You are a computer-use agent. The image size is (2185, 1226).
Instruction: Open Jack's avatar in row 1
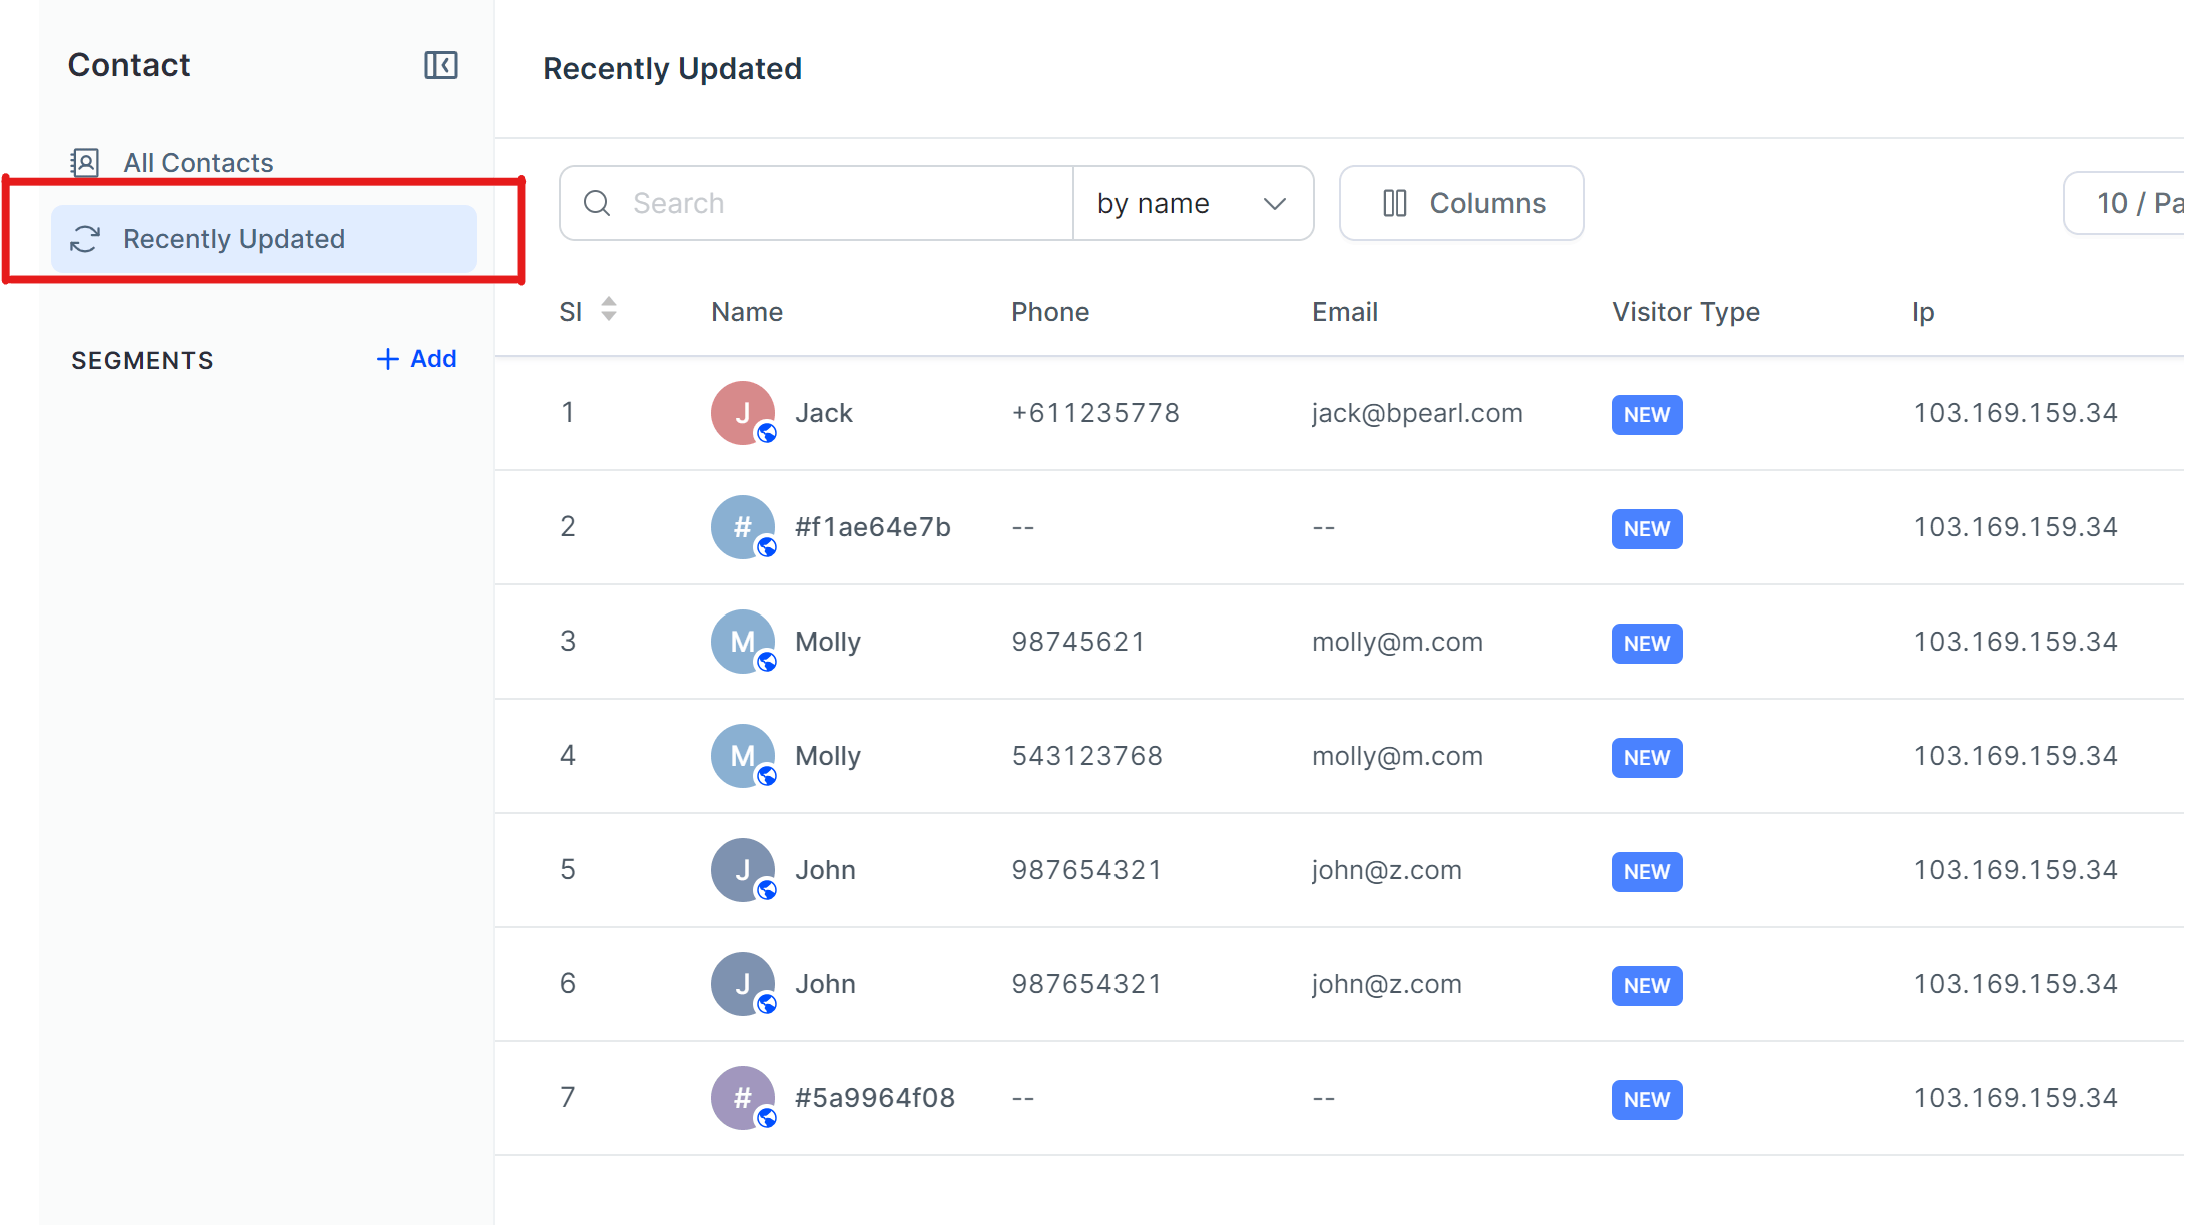pos(743,413)
